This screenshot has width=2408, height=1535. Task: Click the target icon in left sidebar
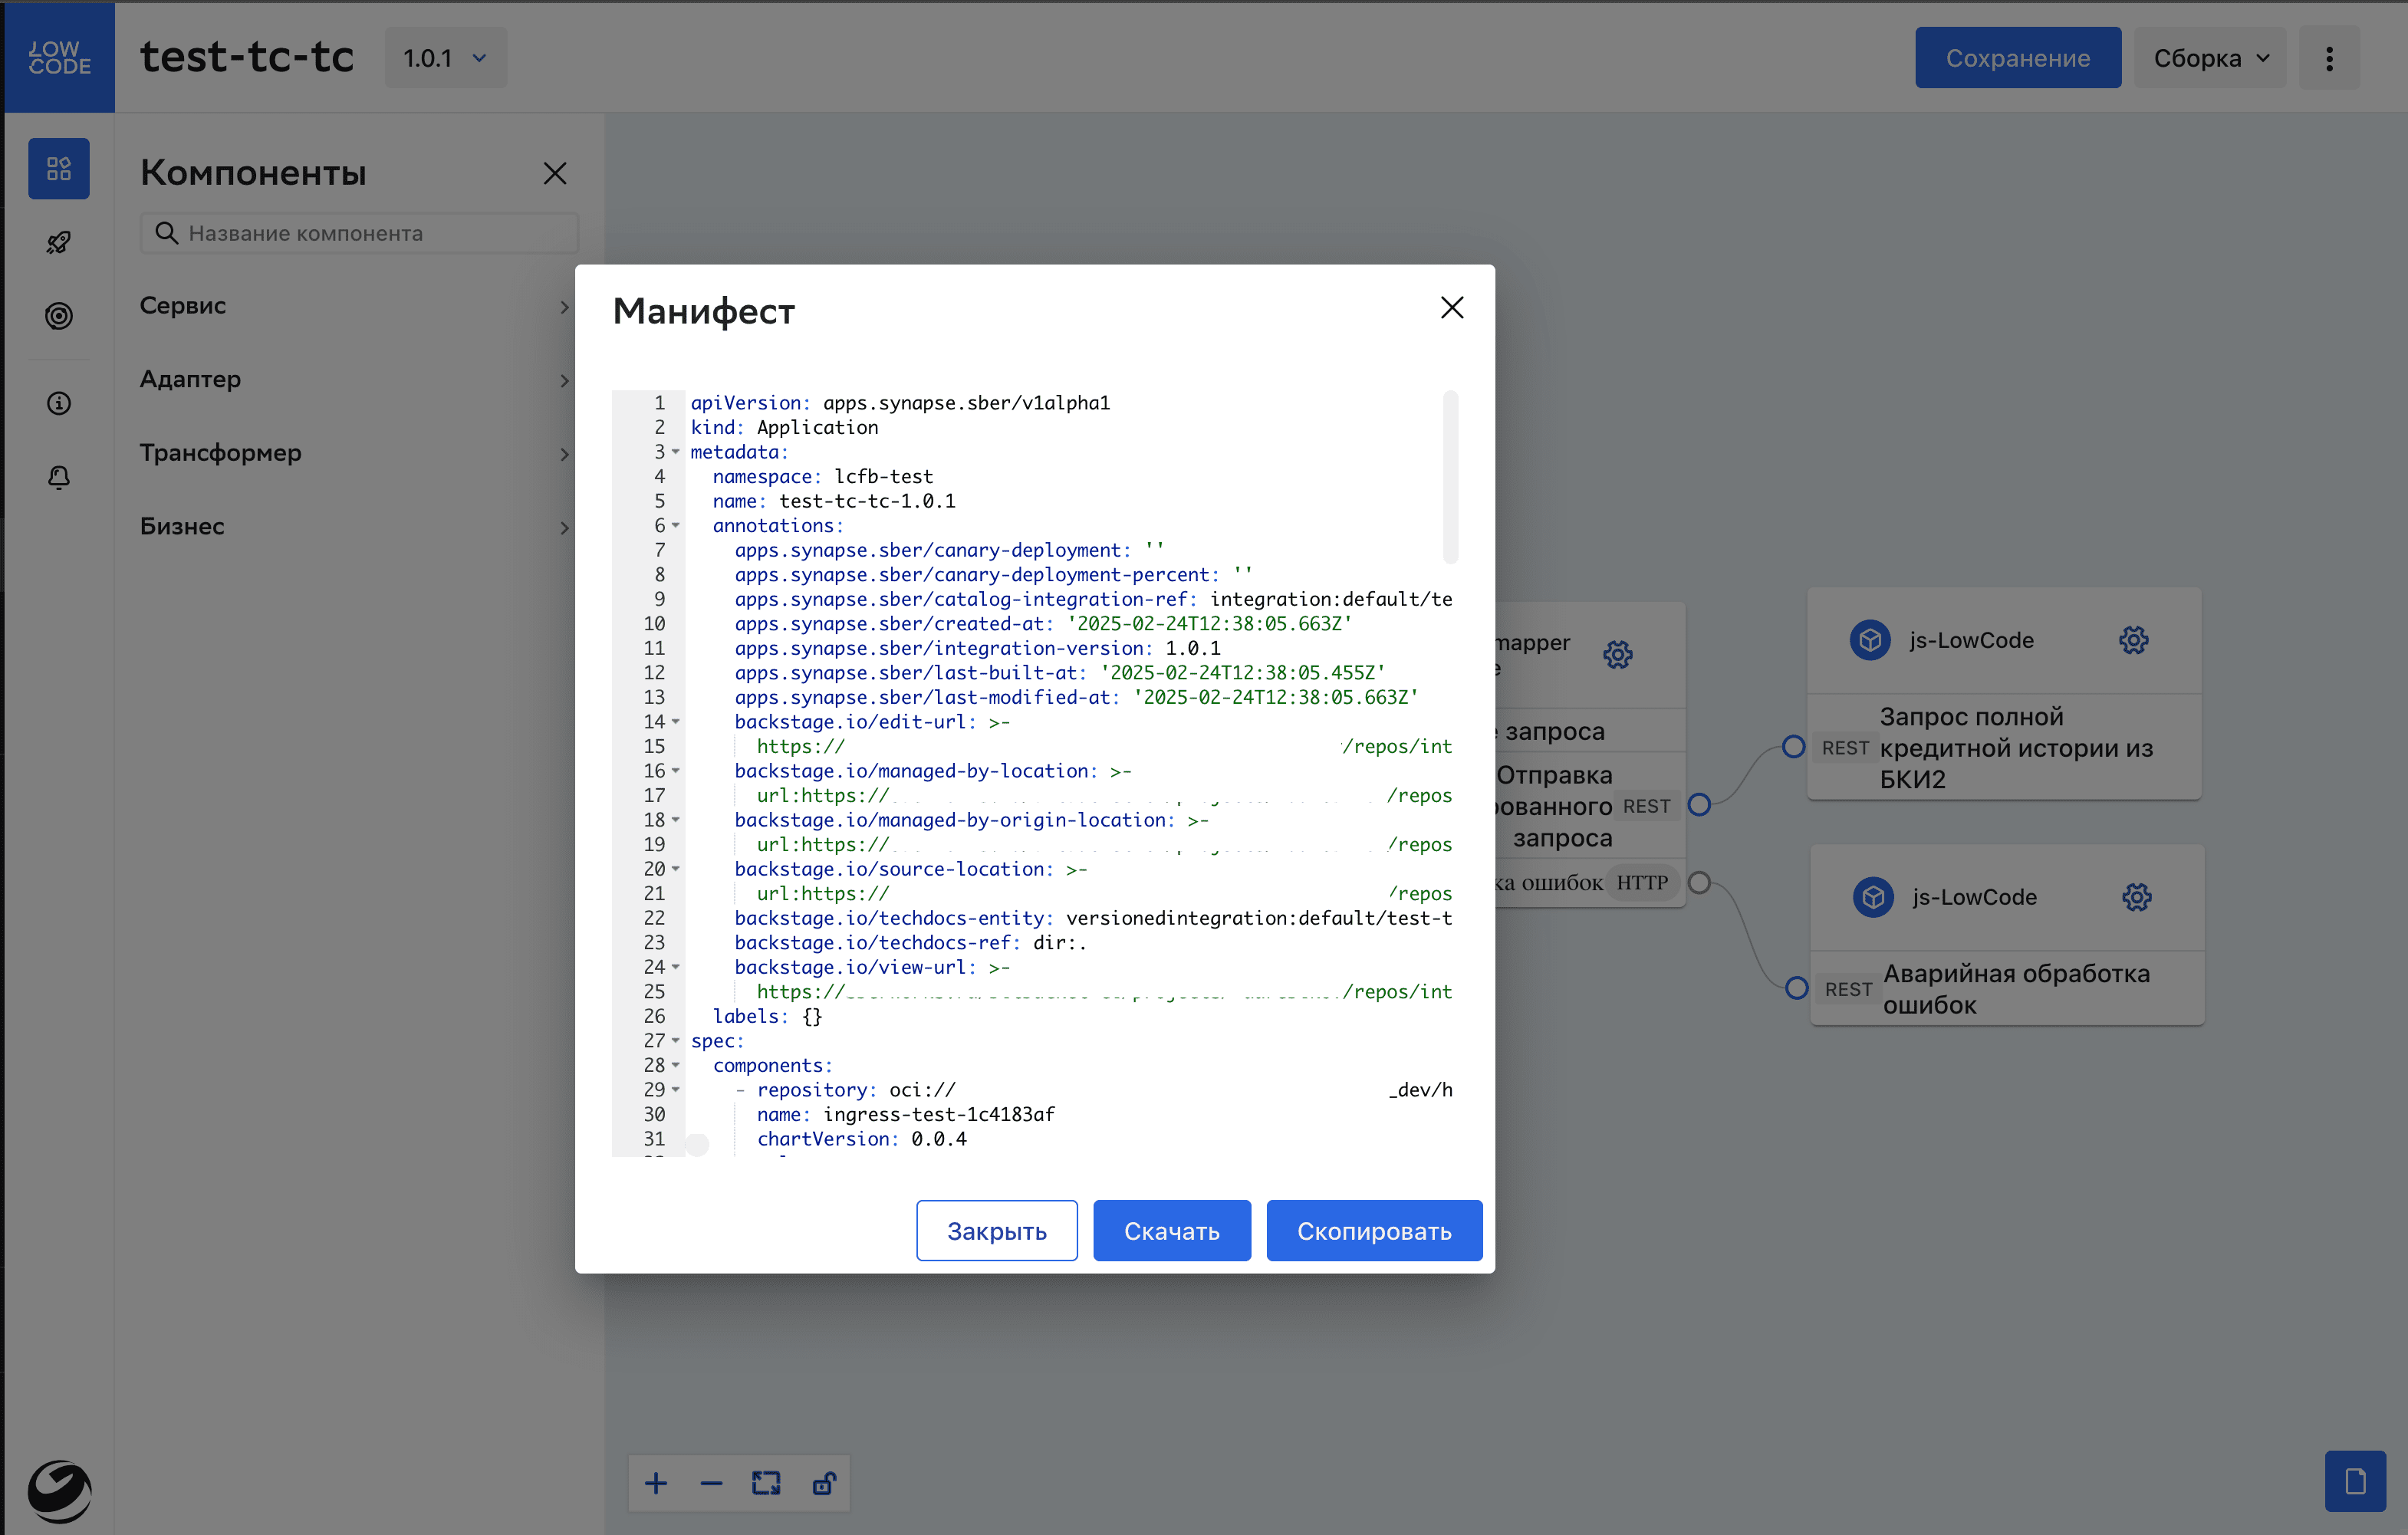[x=58, y=316]
